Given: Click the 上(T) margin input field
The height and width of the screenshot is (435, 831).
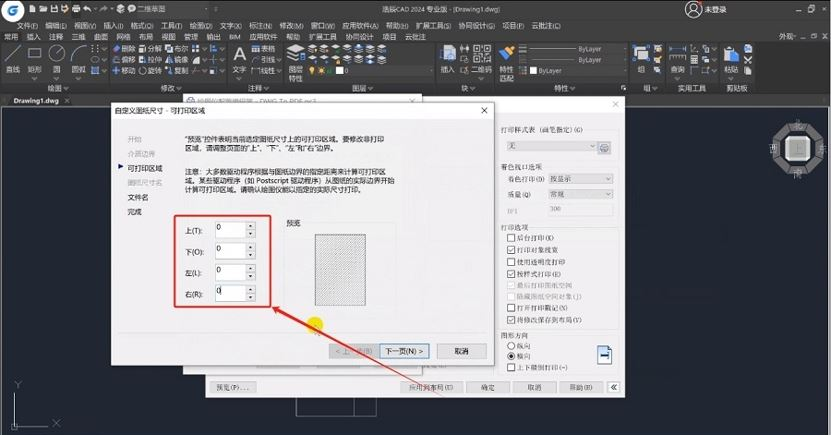Looking at the screenshot, I should 231,230.
